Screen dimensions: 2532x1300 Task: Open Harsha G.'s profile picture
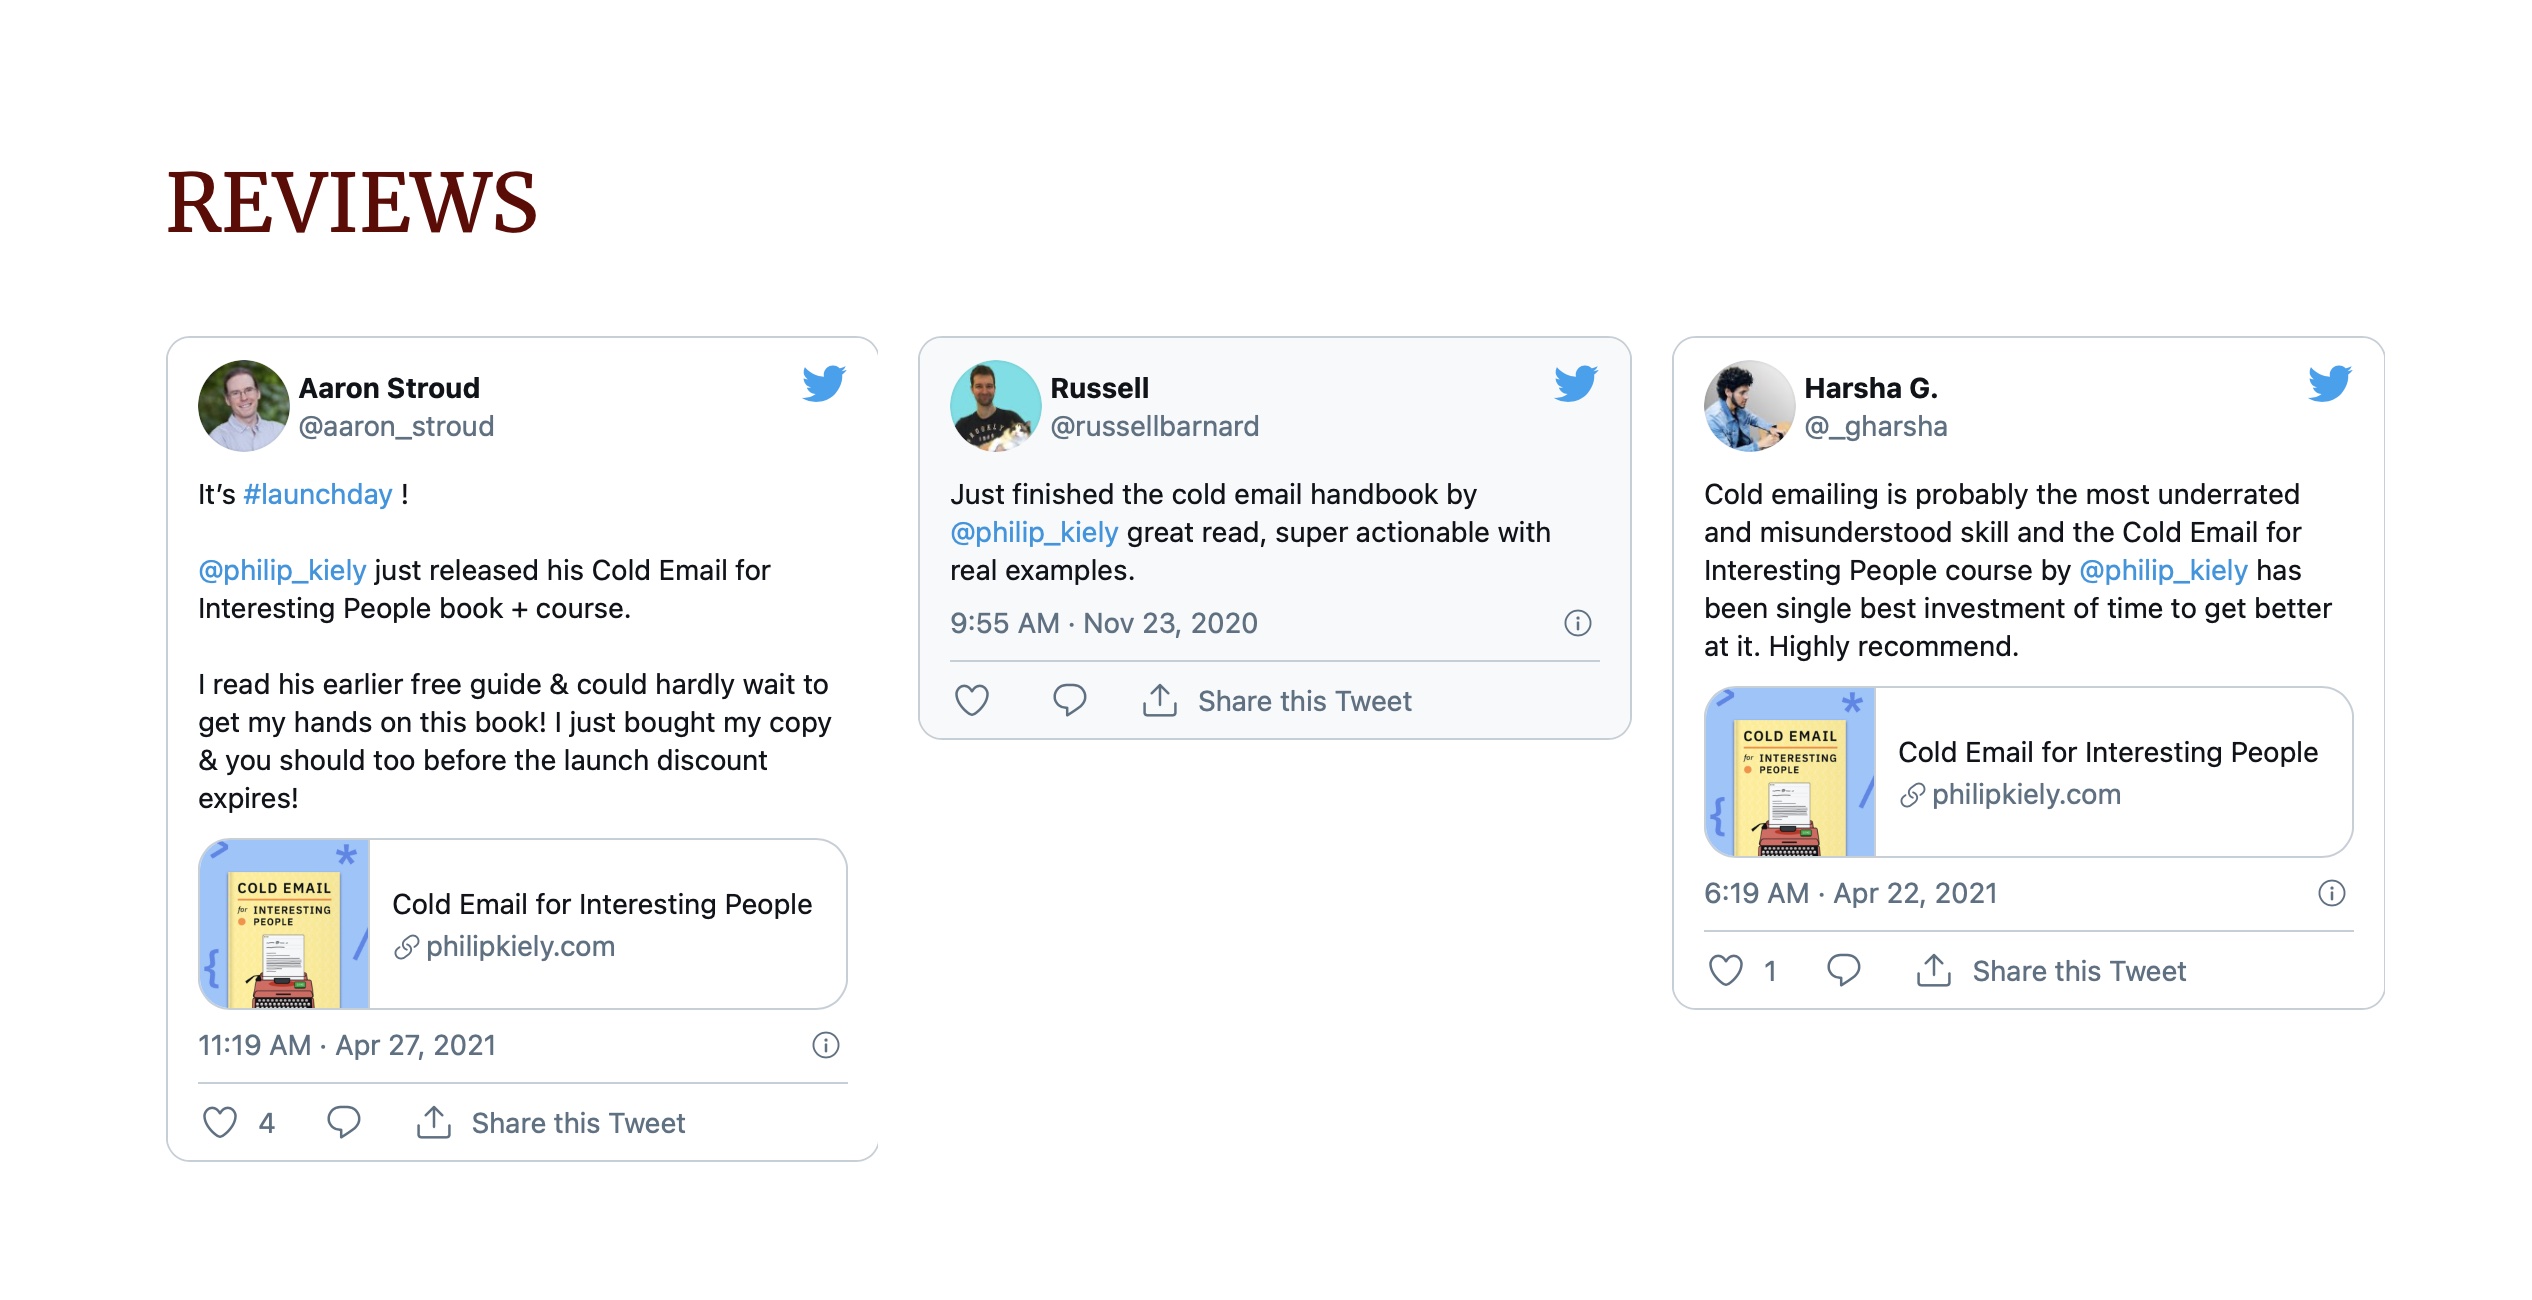(x=1749, y=406)
